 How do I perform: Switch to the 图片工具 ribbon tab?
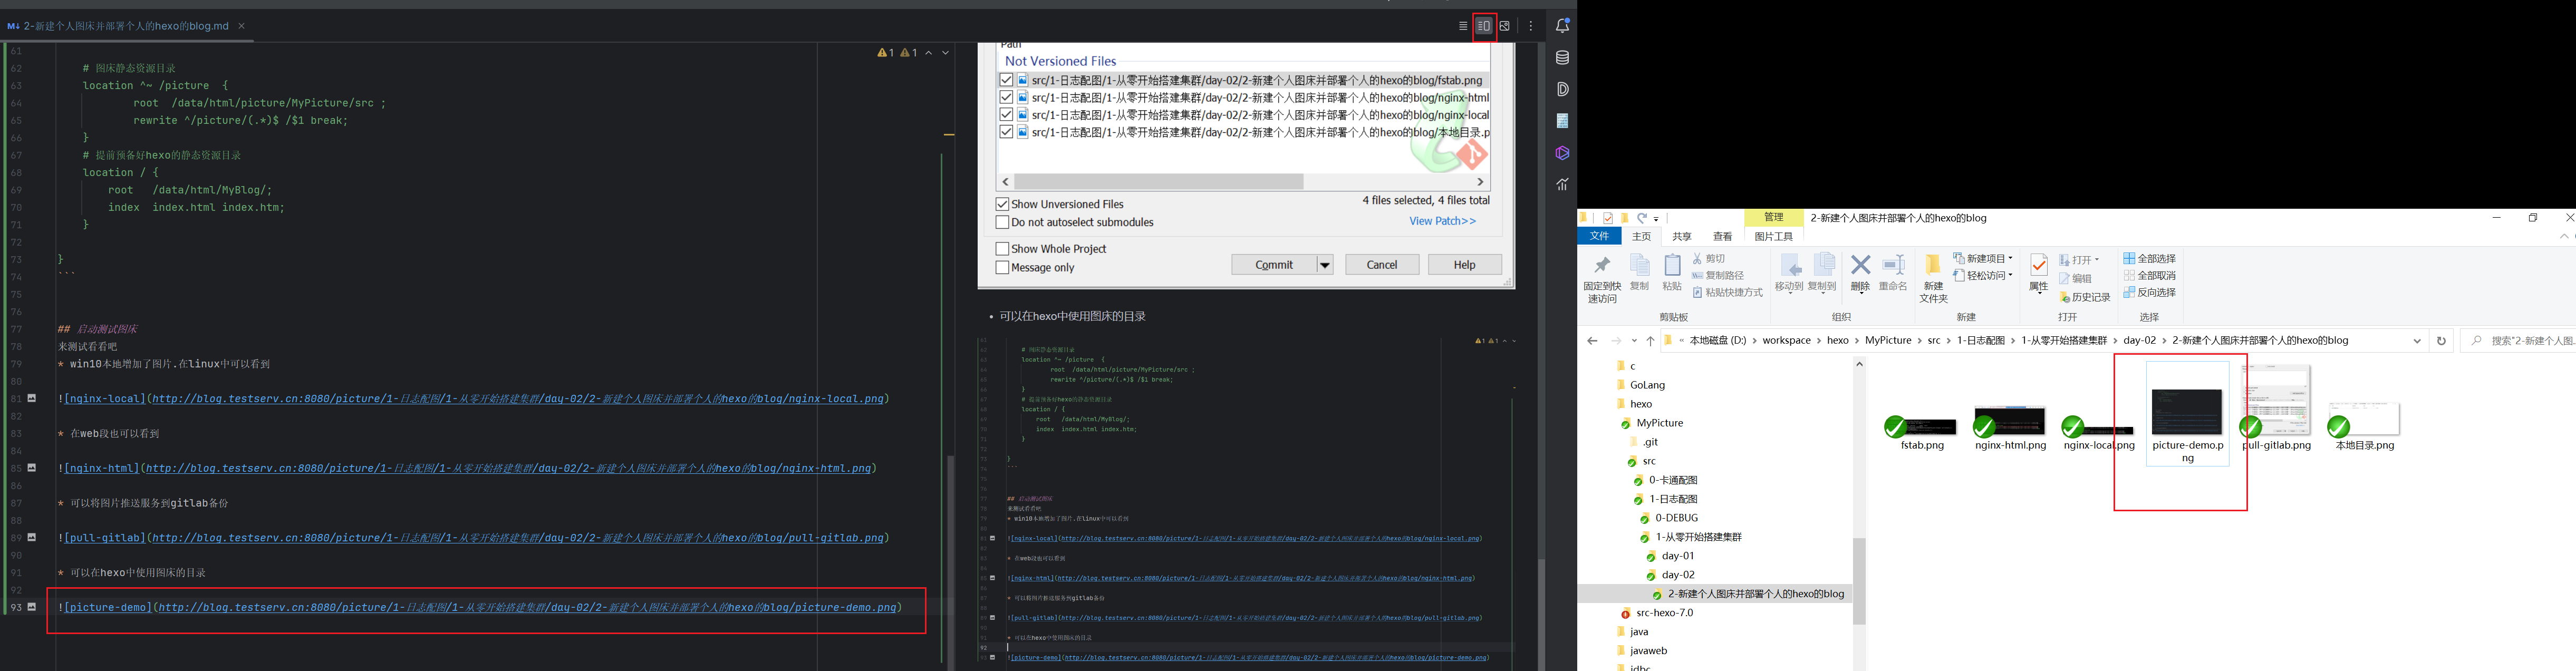tap(1774, 237)
